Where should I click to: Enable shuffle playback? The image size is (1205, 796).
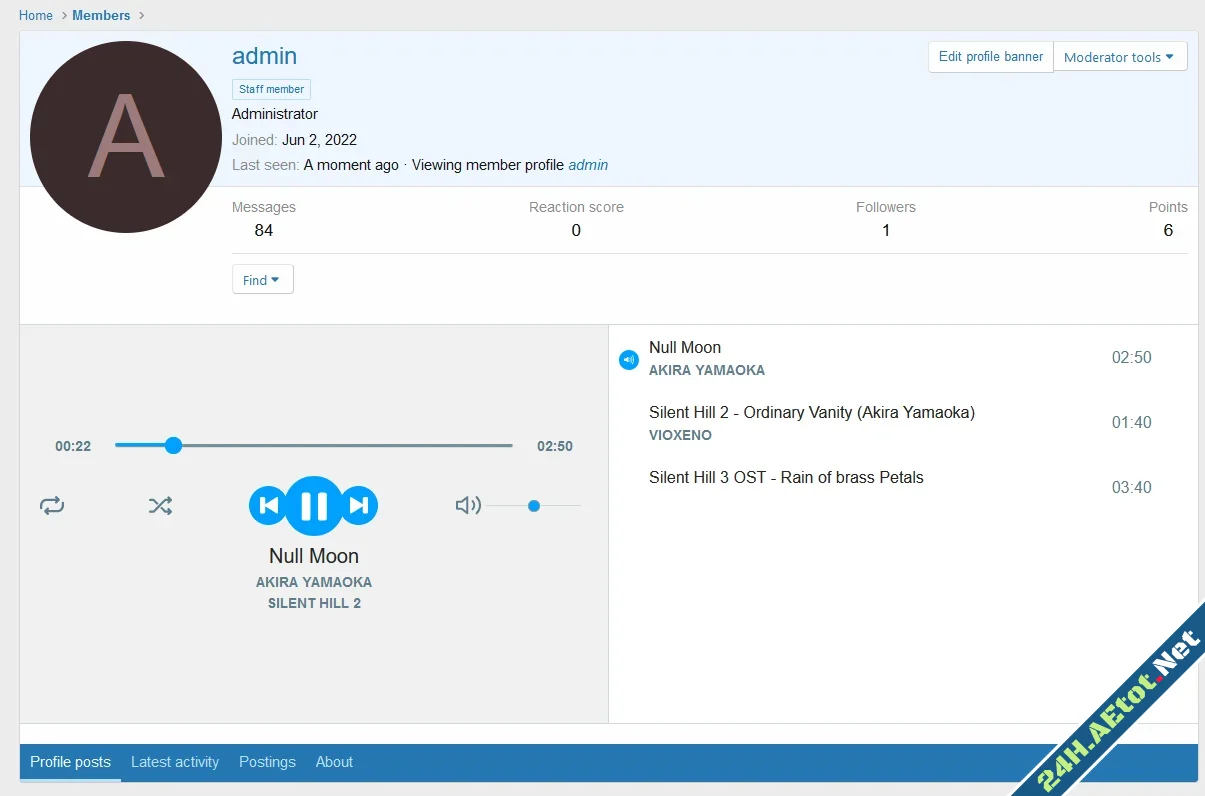pos(160,505)
